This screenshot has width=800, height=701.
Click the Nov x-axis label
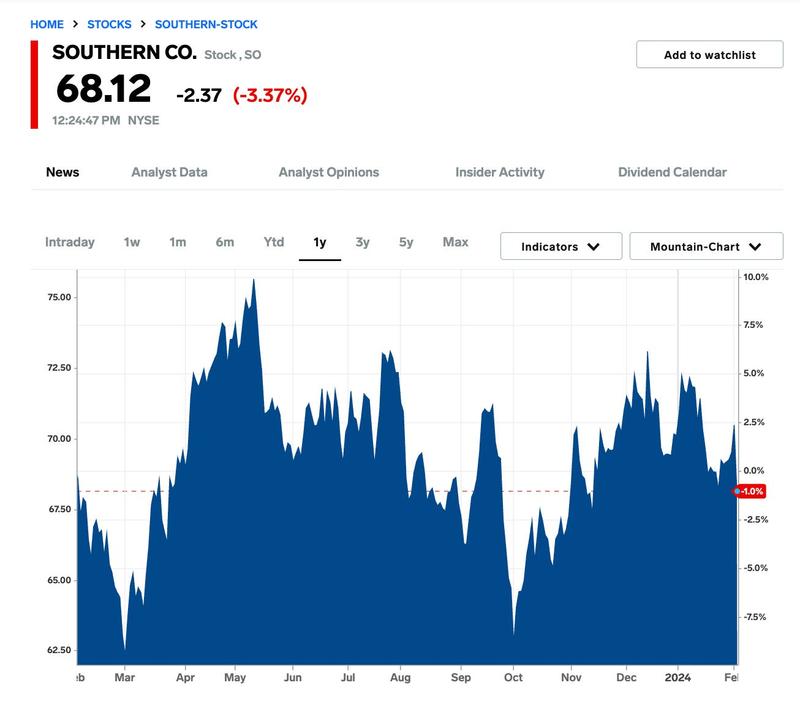571,678
